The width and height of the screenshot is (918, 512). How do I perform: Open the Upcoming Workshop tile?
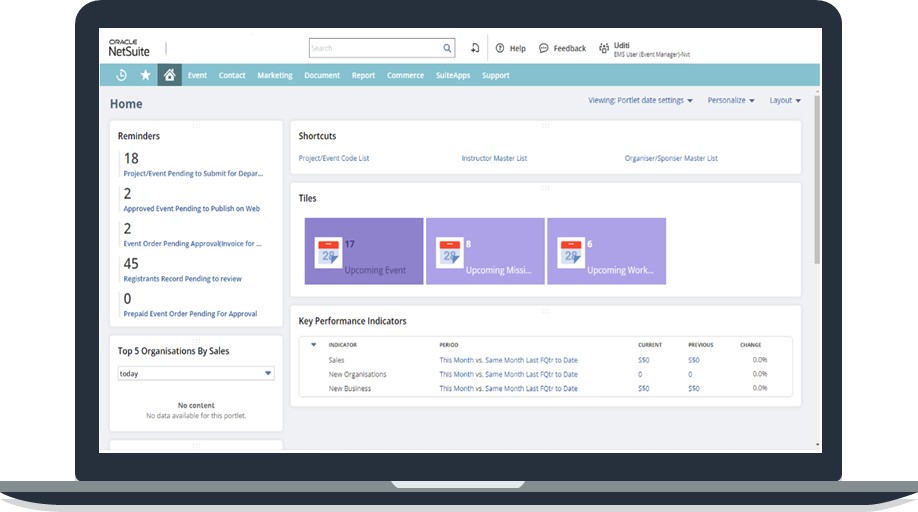[606, 251]
